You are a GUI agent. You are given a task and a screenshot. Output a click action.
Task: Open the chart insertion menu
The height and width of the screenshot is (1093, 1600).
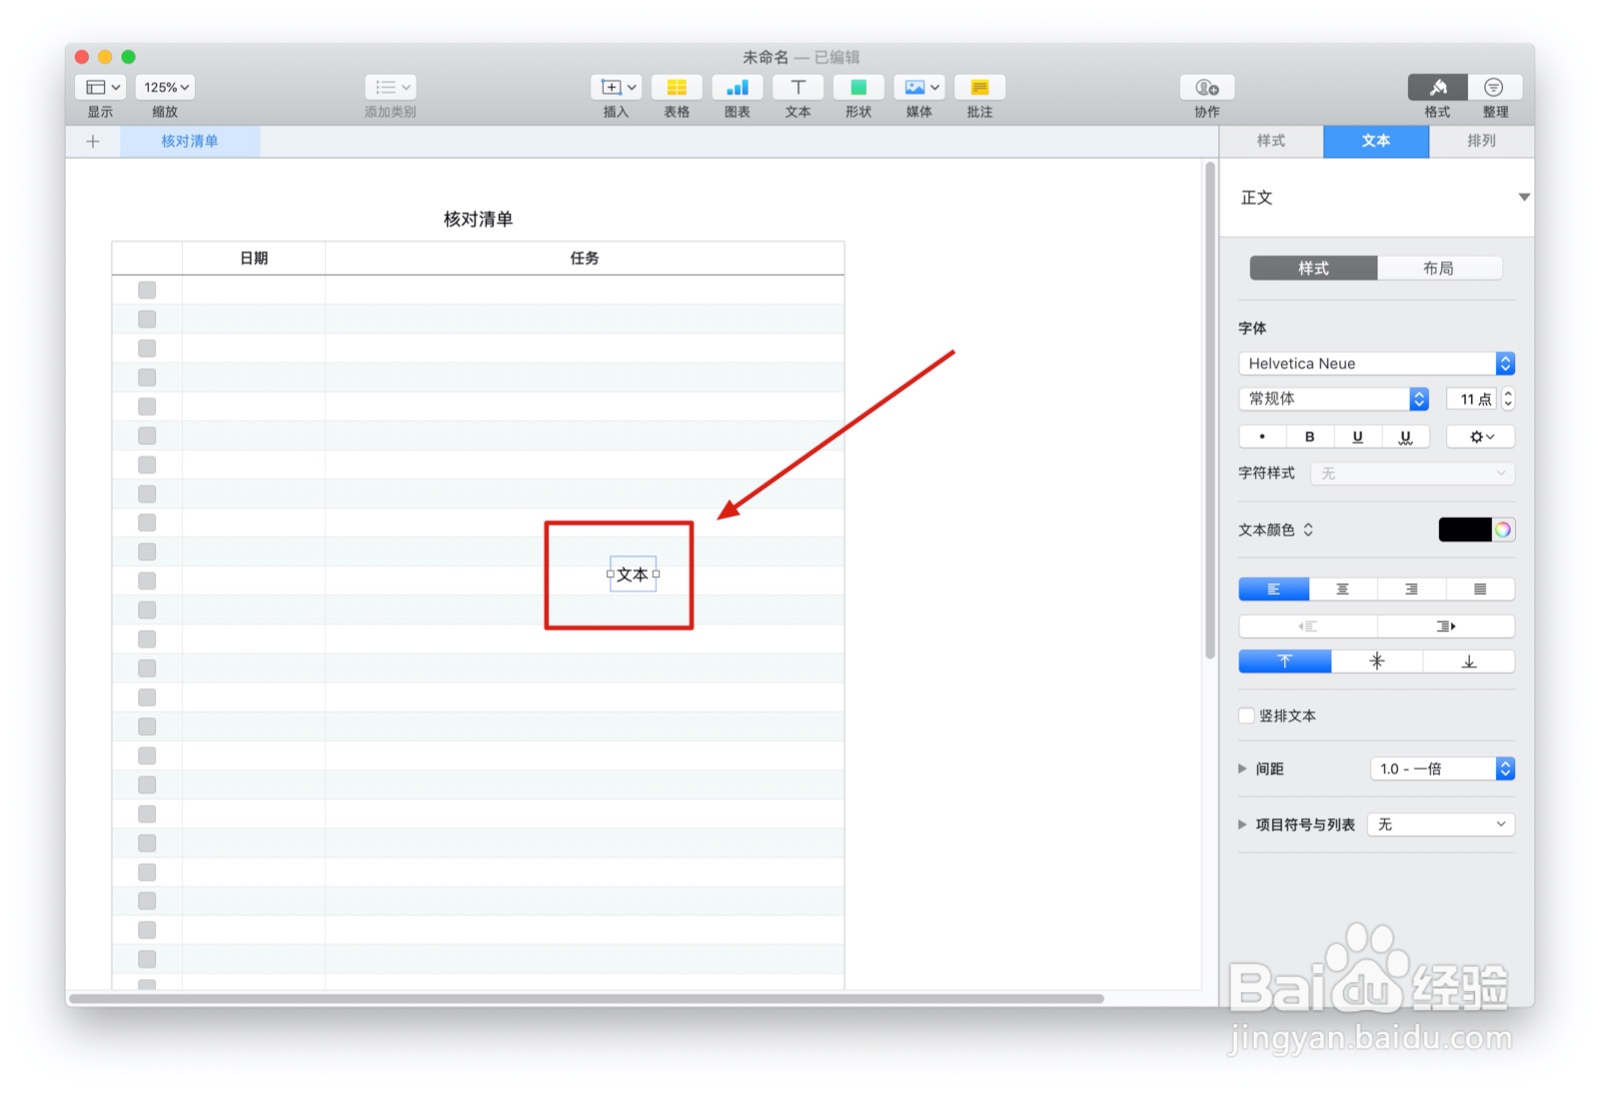coord(737,88)
